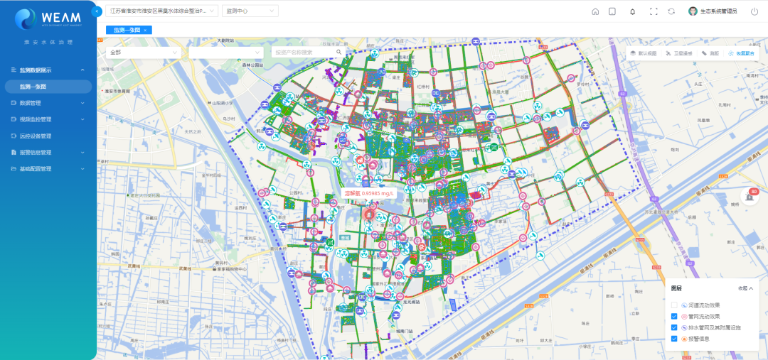Uncheck the pipe network flow effect layer
The width and height of the screenshot is (768, 360).
click(674, 316)
